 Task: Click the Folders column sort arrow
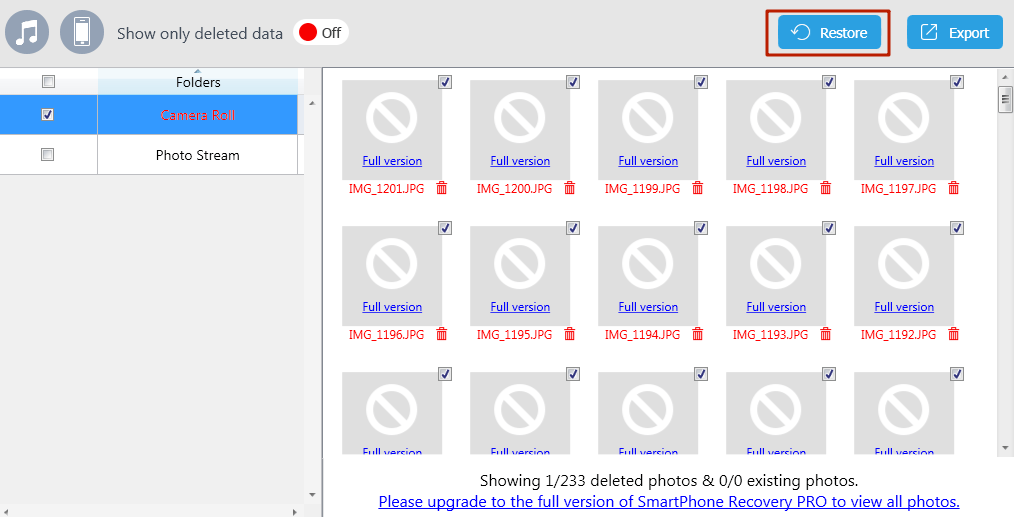197,71
